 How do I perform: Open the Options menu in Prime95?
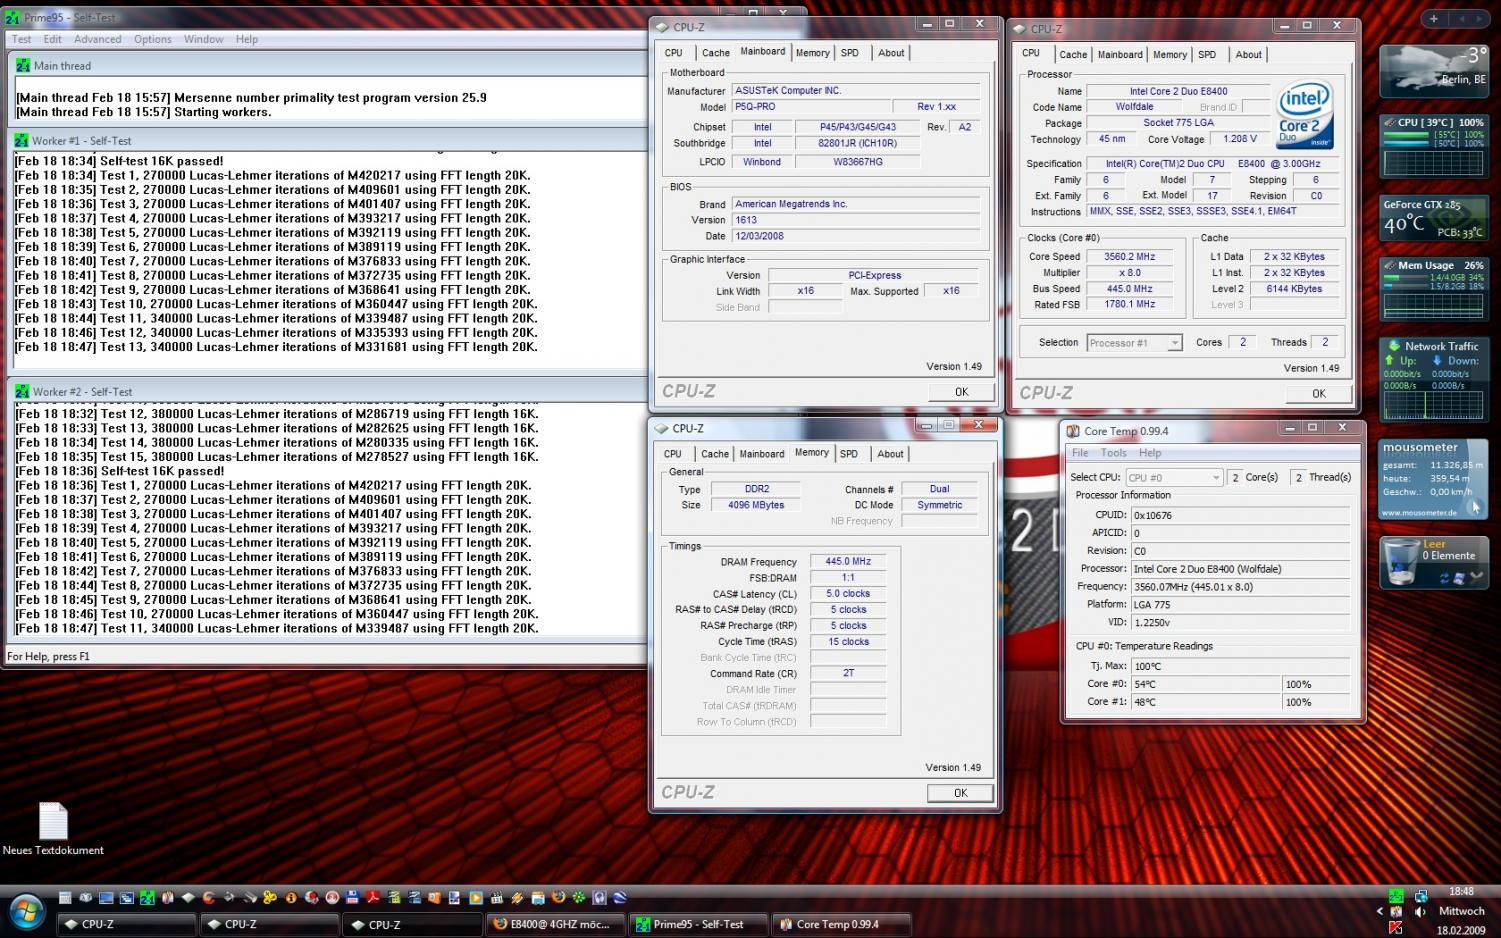point(153,39)
